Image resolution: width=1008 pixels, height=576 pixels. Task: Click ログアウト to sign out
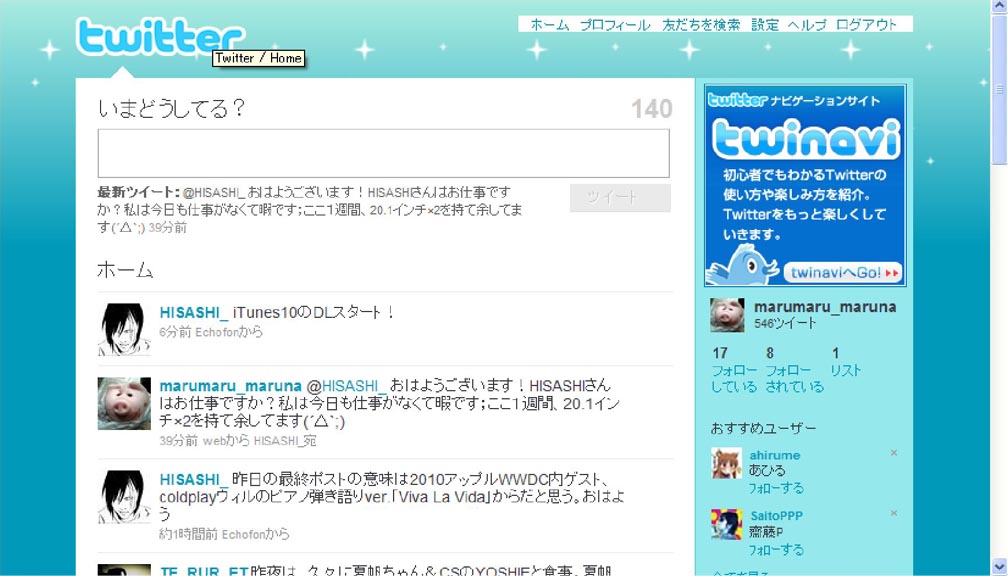[867, 25]
